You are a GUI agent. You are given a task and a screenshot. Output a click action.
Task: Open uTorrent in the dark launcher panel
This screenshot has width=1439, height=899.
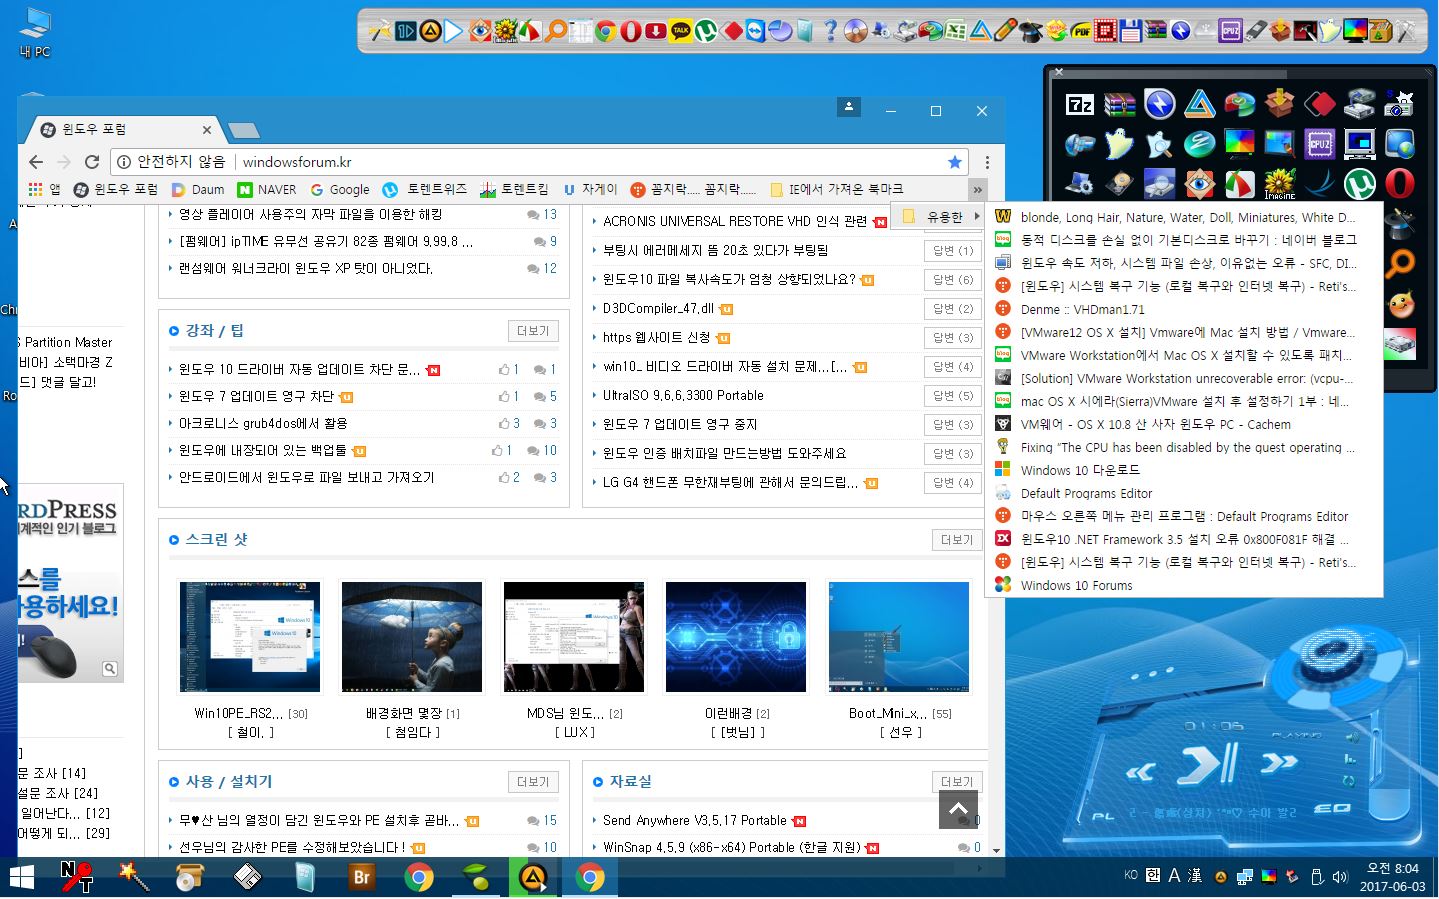click(x=1360, y=184)
